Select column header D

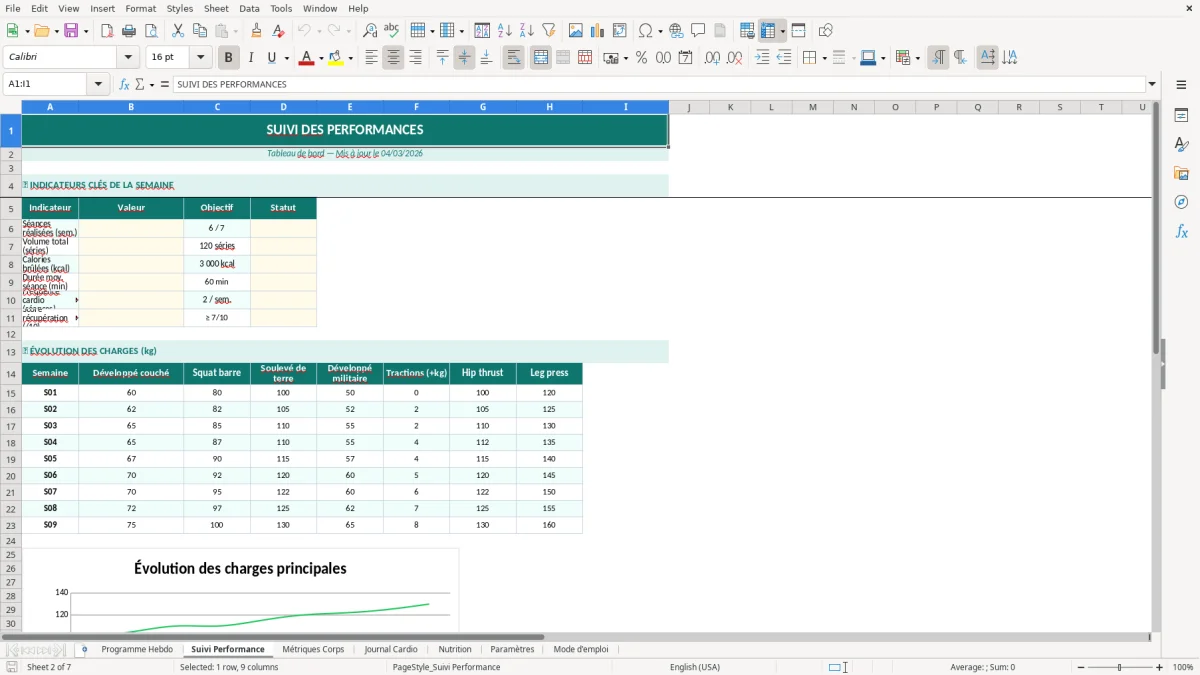pos(283,107)
